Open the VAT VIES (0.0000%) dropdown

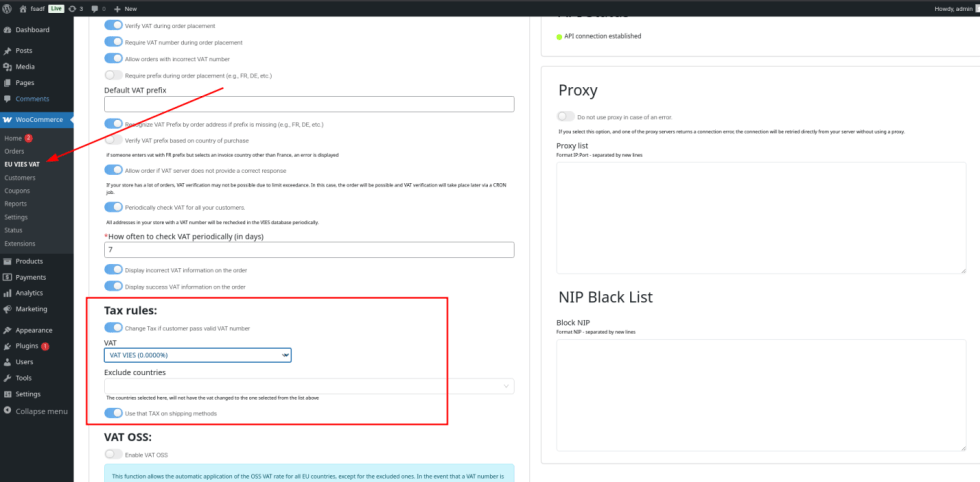click(198, 355)
